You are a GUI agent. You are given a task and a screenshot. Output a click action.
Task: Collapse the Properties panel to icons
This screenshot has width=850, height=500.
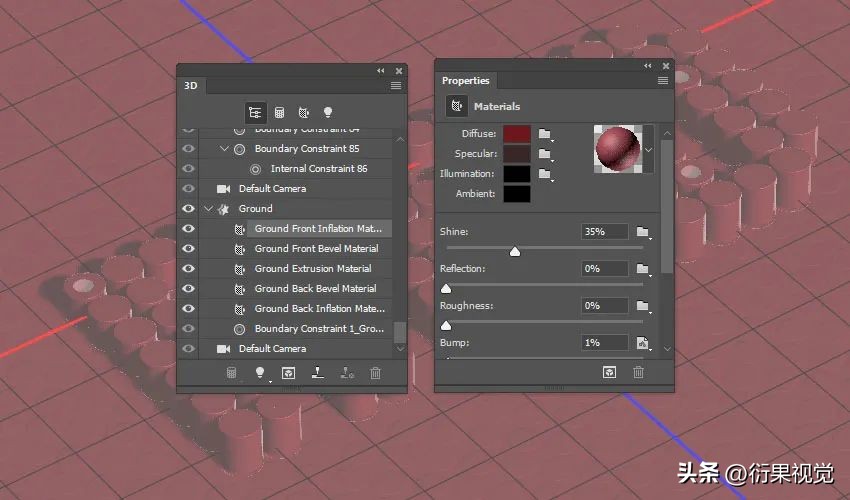[647, 66]
